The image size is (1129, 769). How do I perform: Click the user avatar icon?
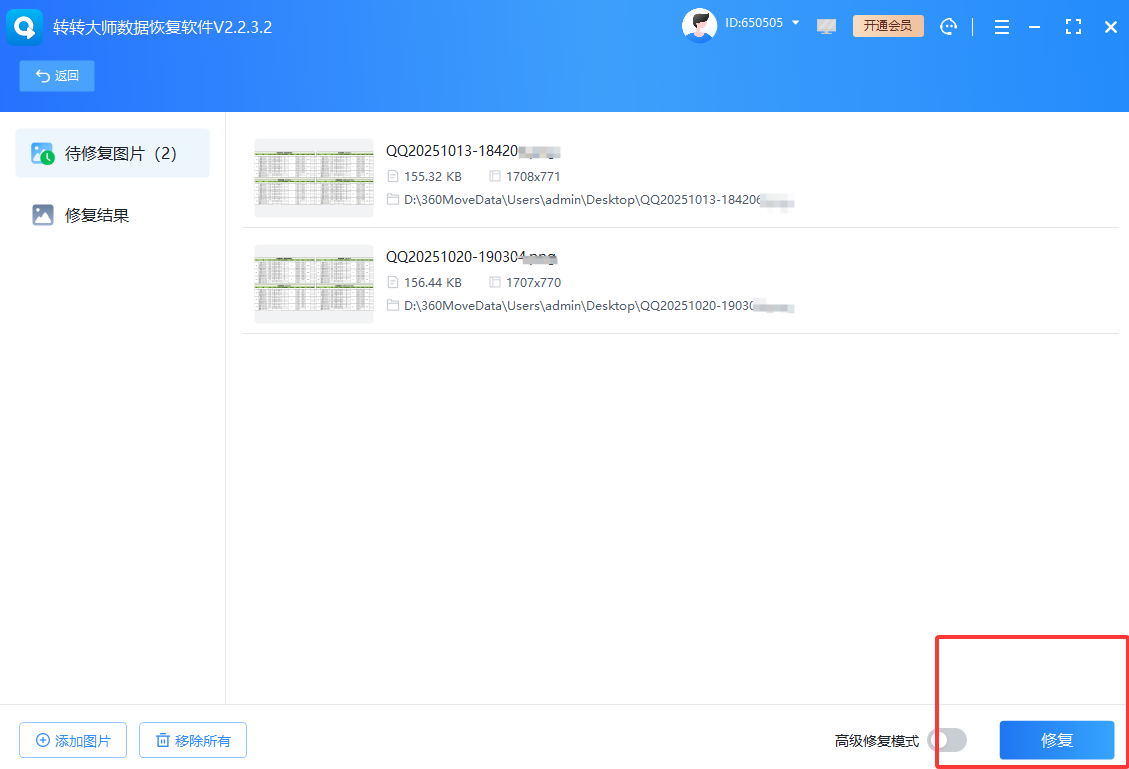point(699,26)
